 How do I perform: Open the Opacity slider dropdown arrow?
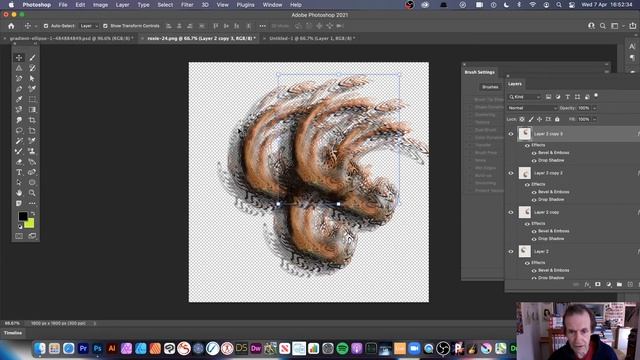(x=594, y=108)
